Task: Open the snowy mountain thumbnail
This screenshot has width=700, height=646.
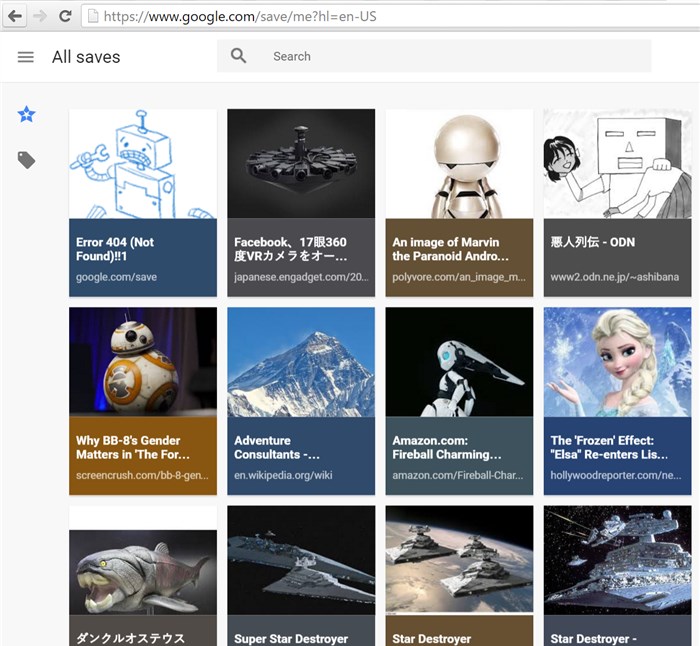Action: coord(301,362)
